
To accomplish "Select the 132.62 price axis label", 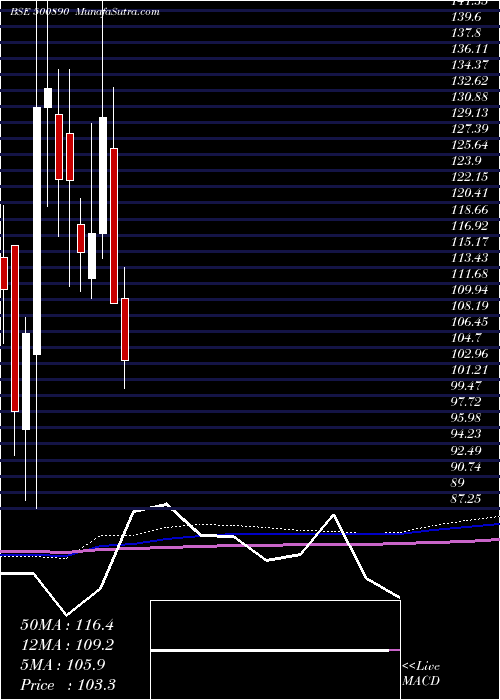I will [x=469, y=81].
